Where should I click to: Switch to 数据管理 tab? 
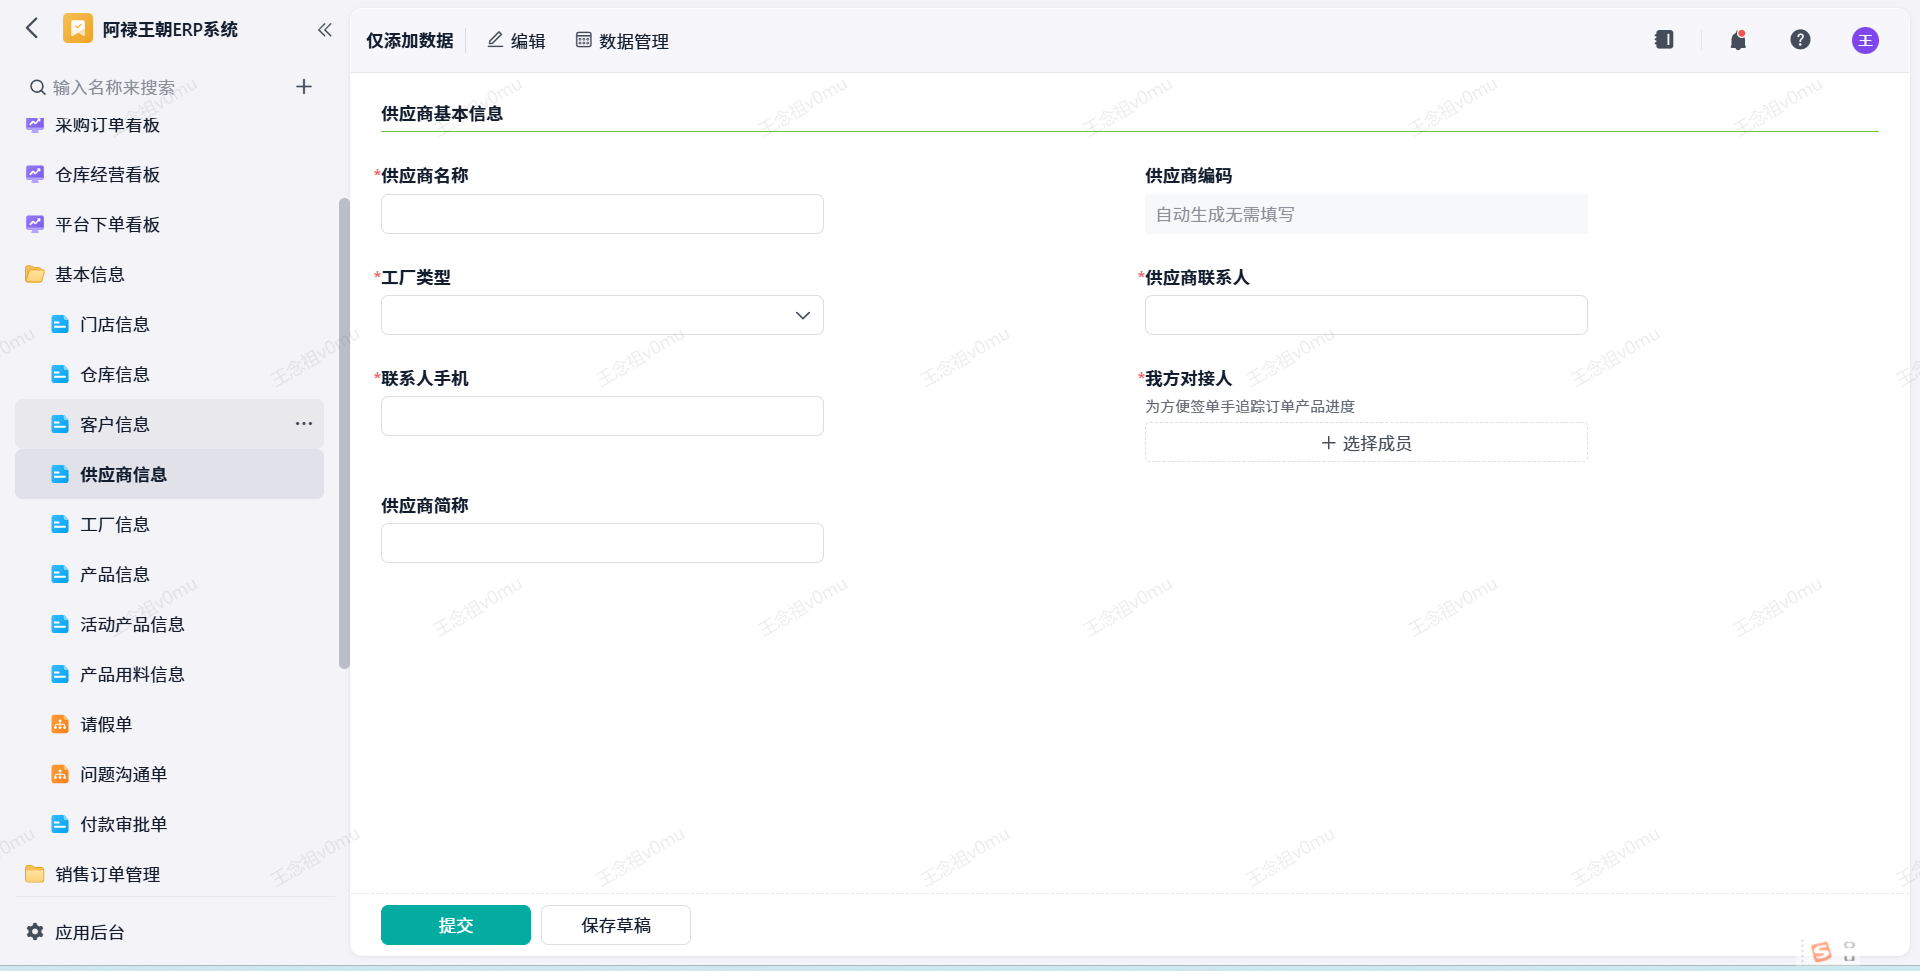point(622,41)
